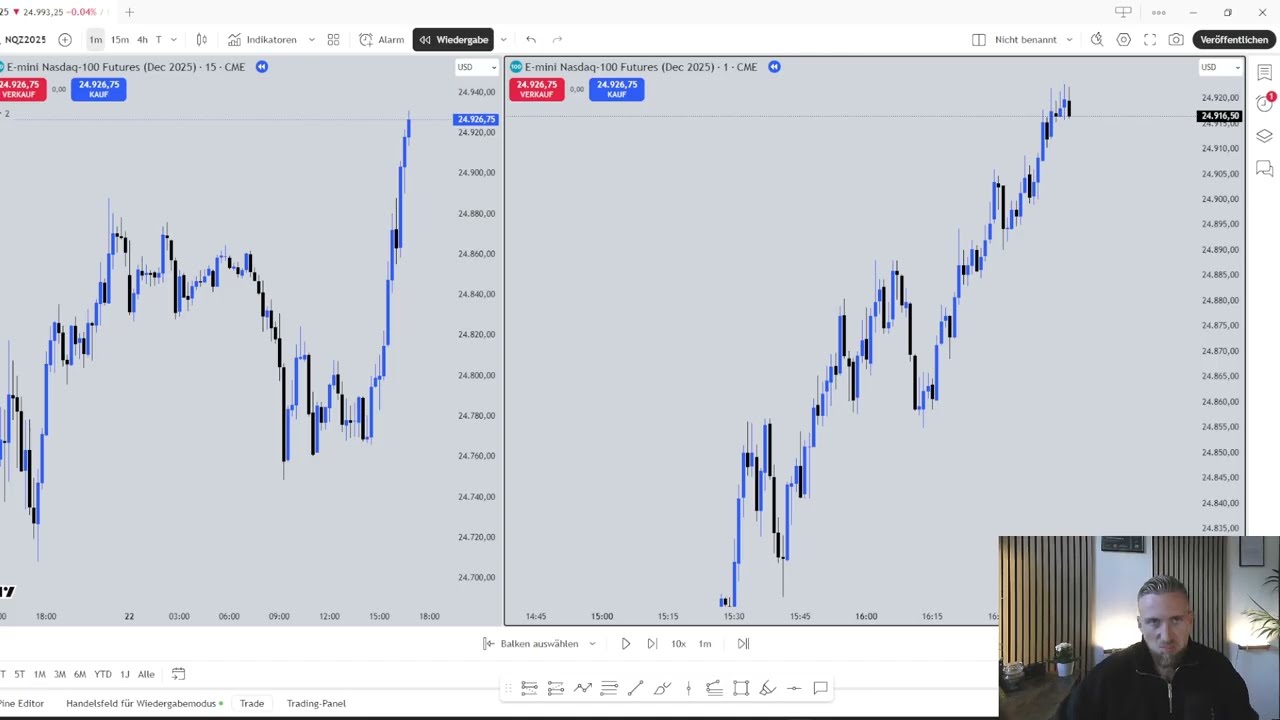Open the Balken auswählen bar selection dropdown
This screenshot has height=720, width=1280.
coord(539,644)
